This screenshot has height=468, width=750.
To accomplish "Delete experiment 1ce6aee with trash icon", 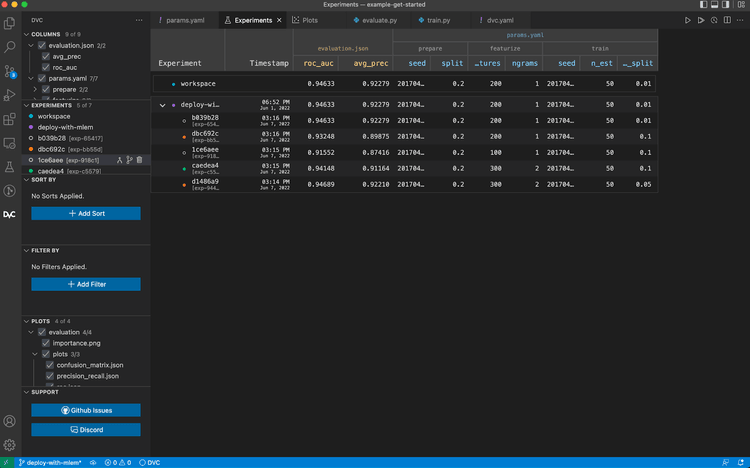I will [139, 160].
